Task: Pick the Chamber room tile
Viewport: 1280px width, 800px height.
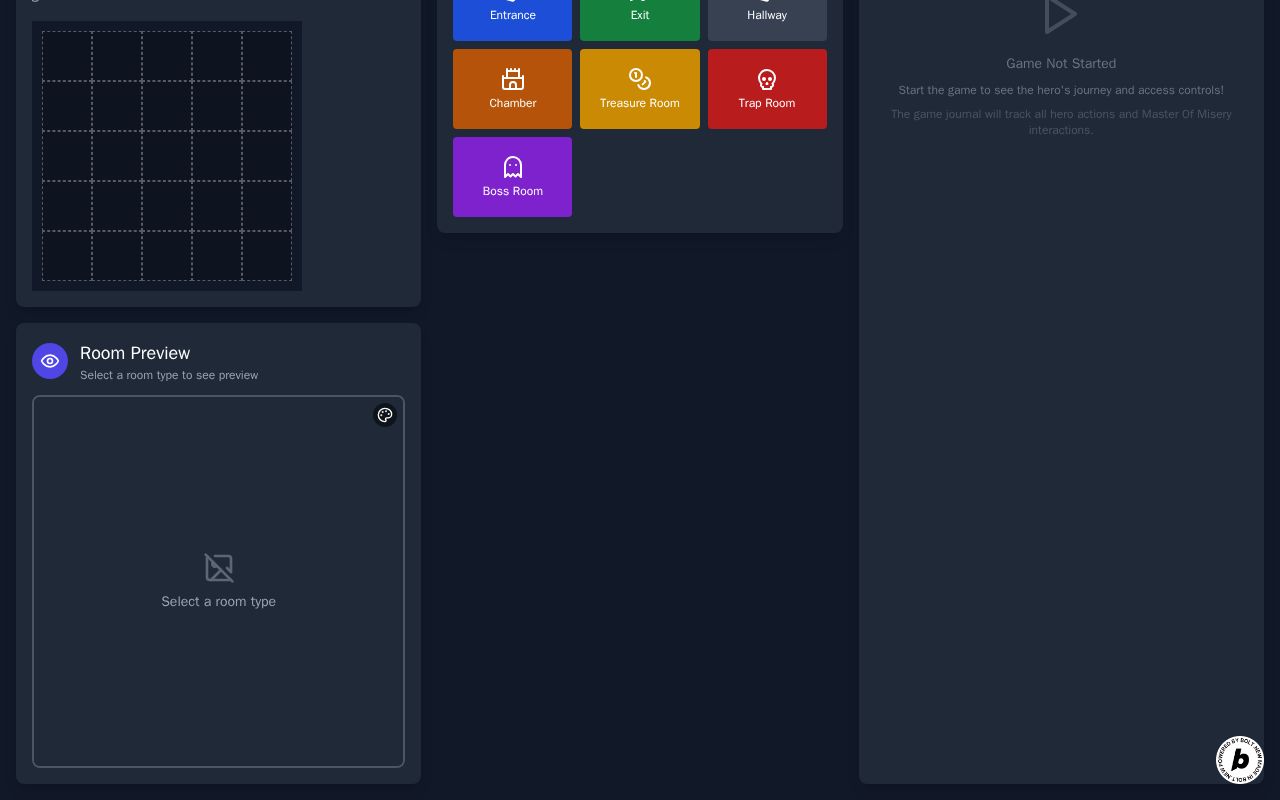Action: point(512,89)
